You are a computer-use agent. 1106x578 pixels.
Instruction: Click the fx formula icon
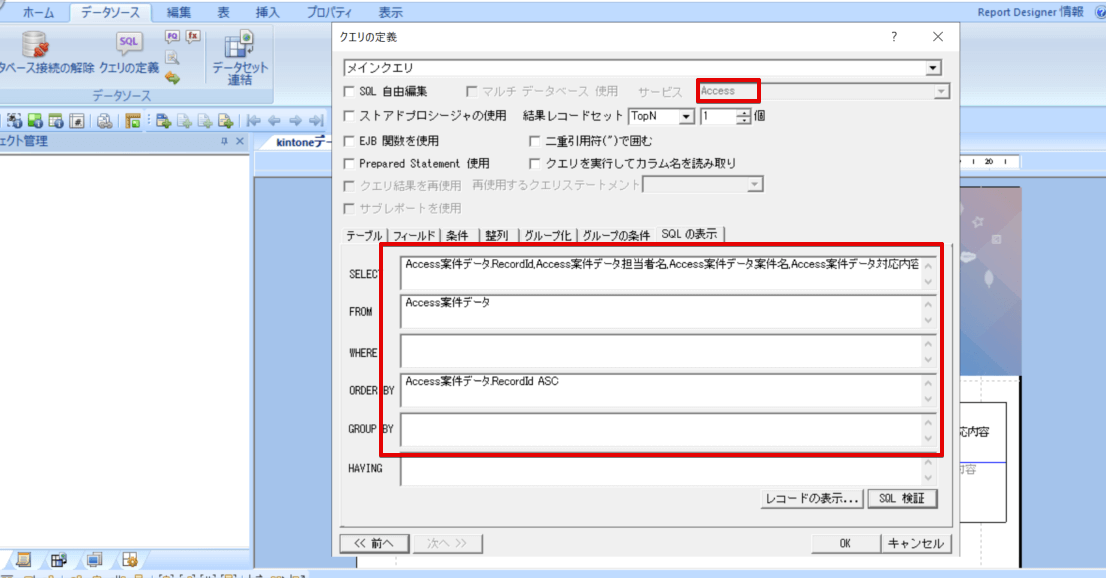click(193, 37)
